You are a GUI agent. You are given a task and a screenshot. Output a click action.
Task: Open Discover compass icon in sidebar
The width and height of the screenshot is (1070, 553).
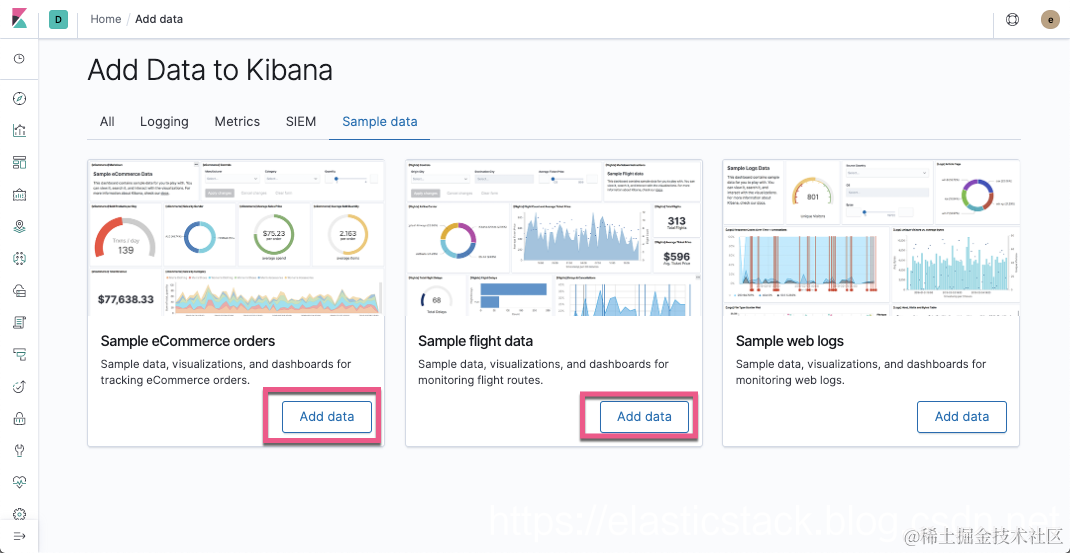19,98
